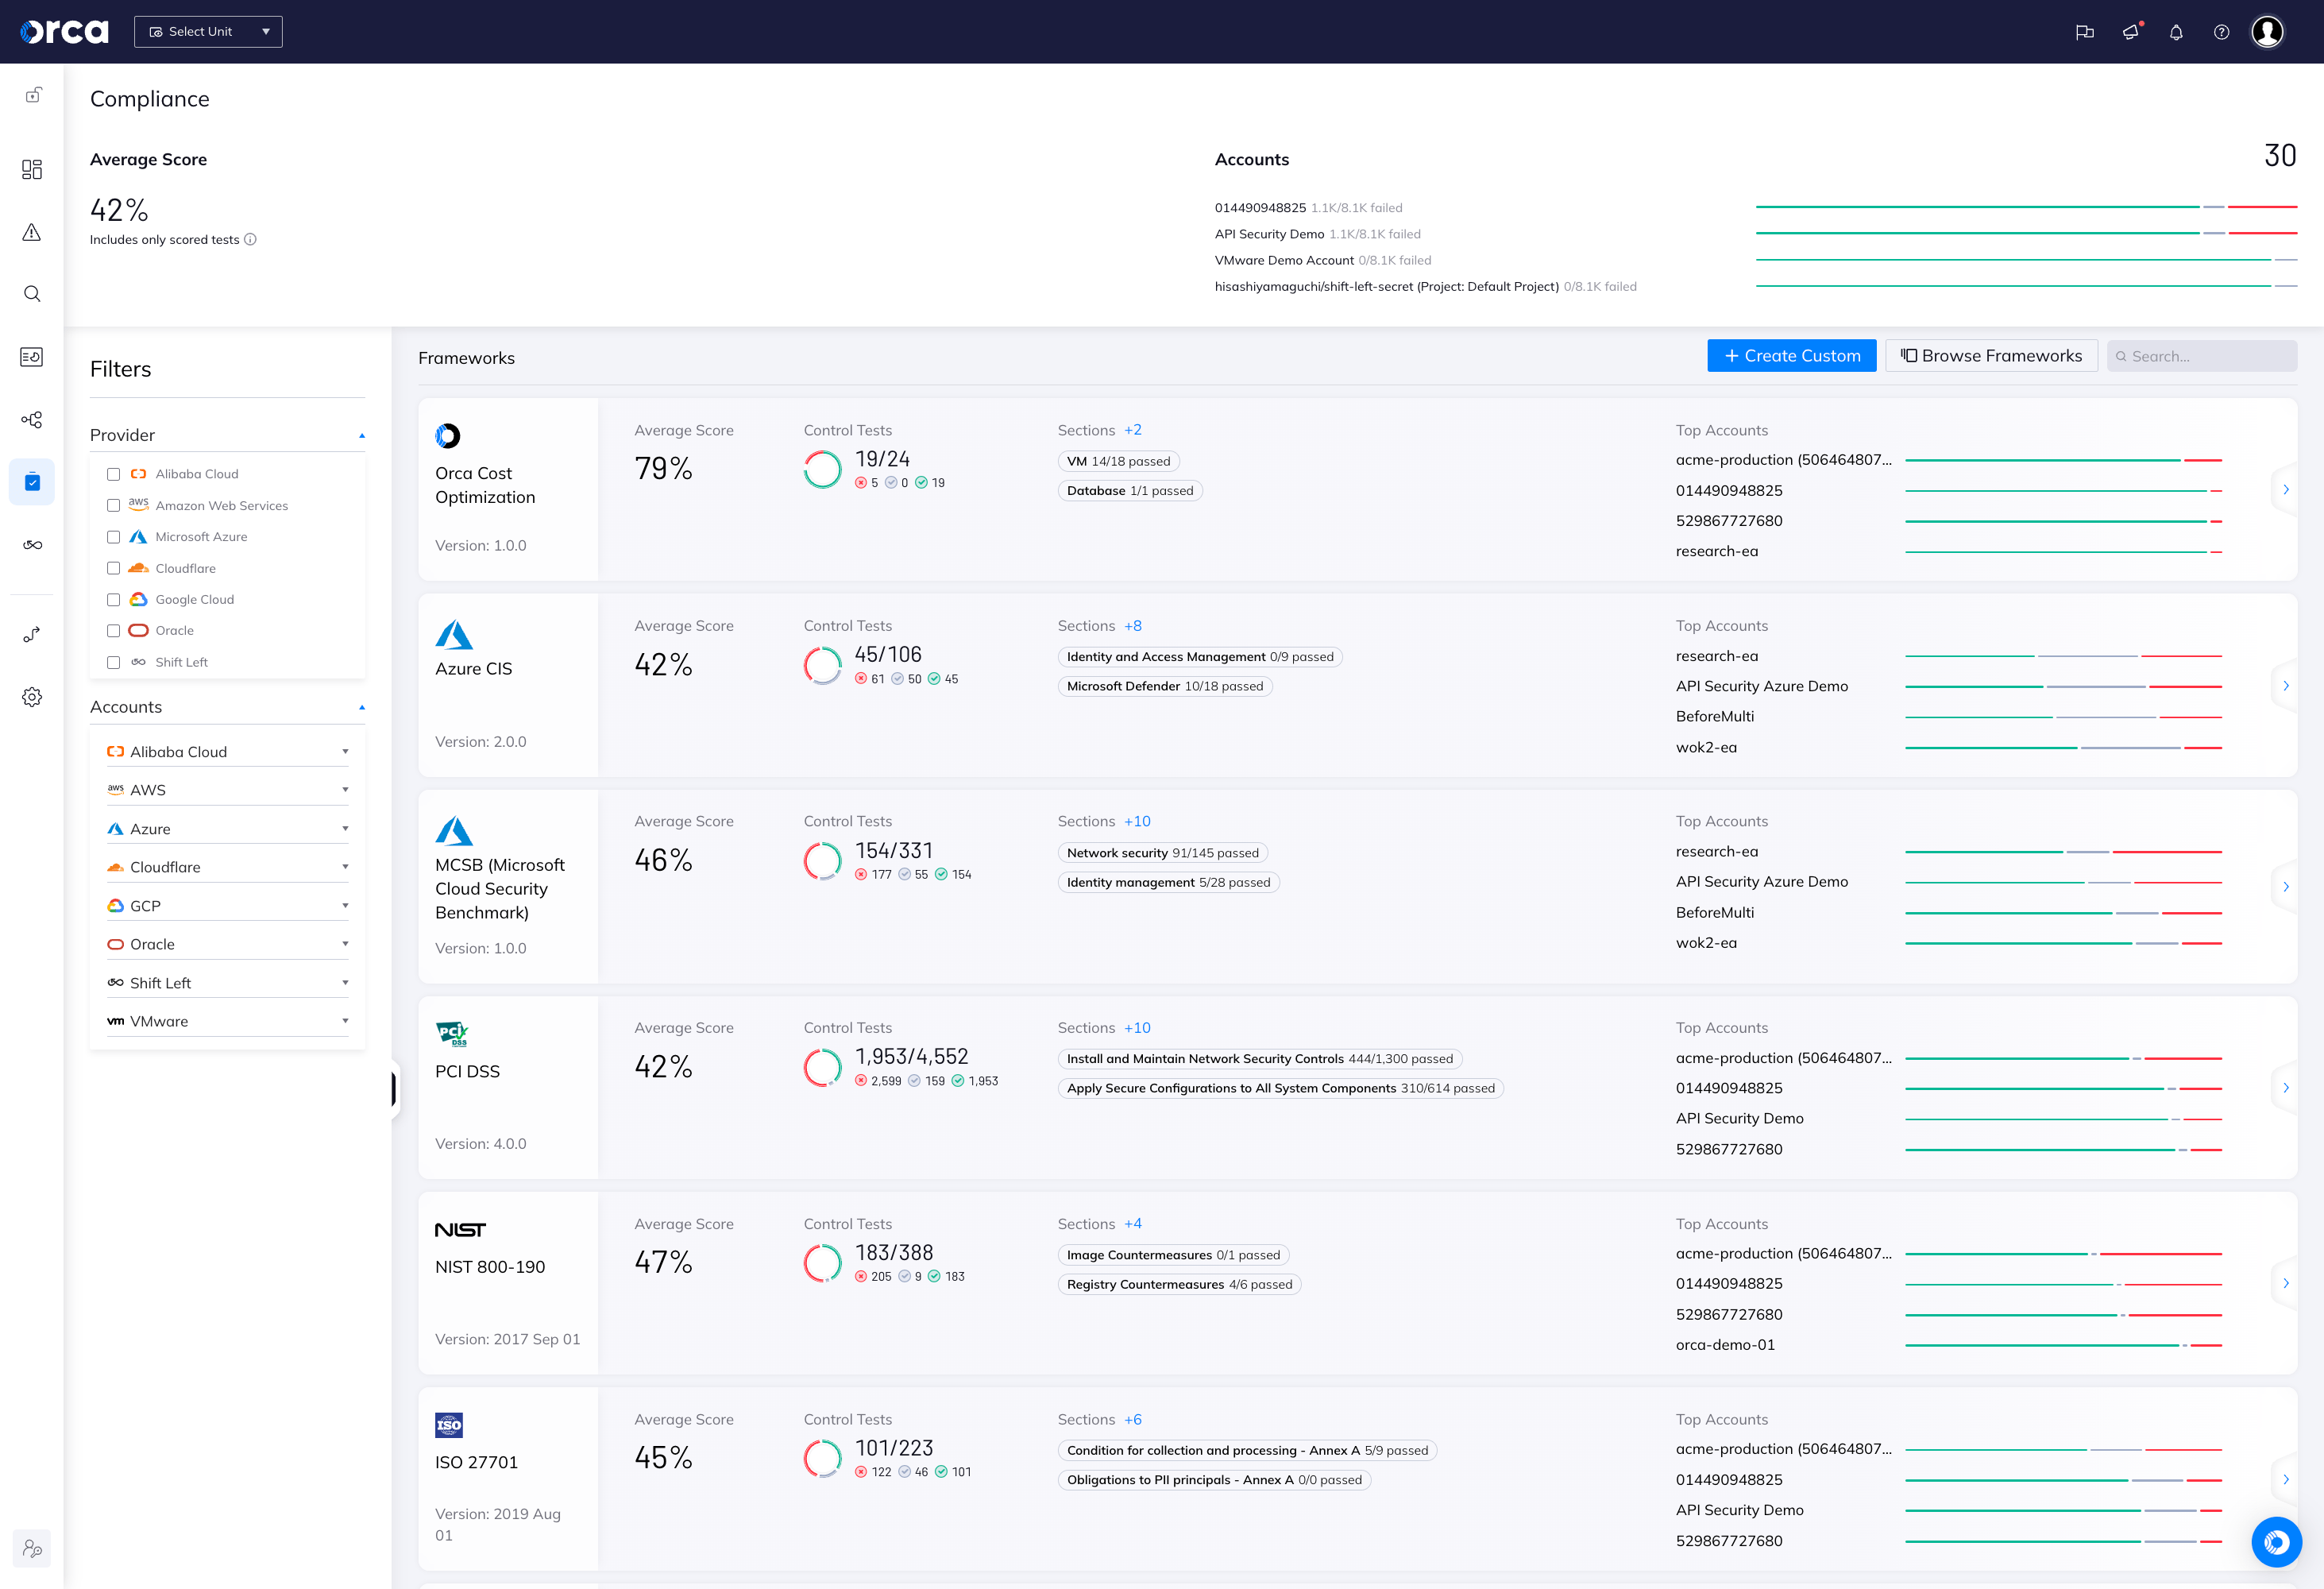The height and width of the screenshot is (1589, 2324).
Task: Click the PCI DSS average score donut chart
Action: click(822, 1067)
